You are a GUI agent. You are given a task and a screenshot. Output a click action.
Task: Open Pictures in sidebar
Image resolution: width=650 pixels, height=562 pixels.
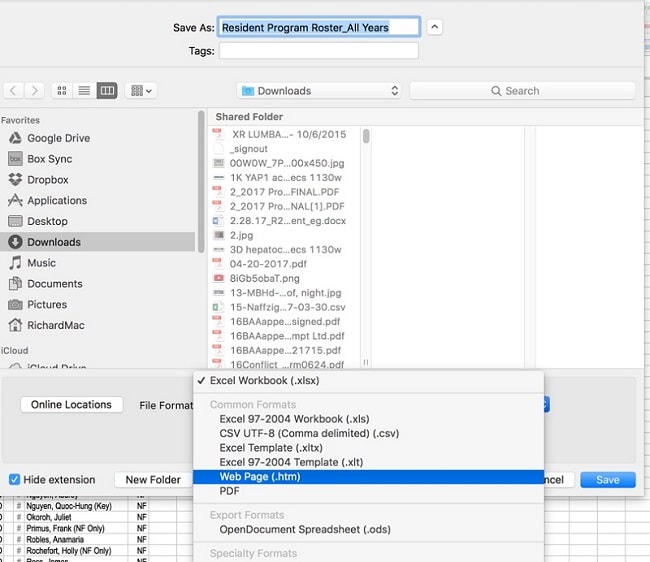pyautogui.click(x=97, y=304)
